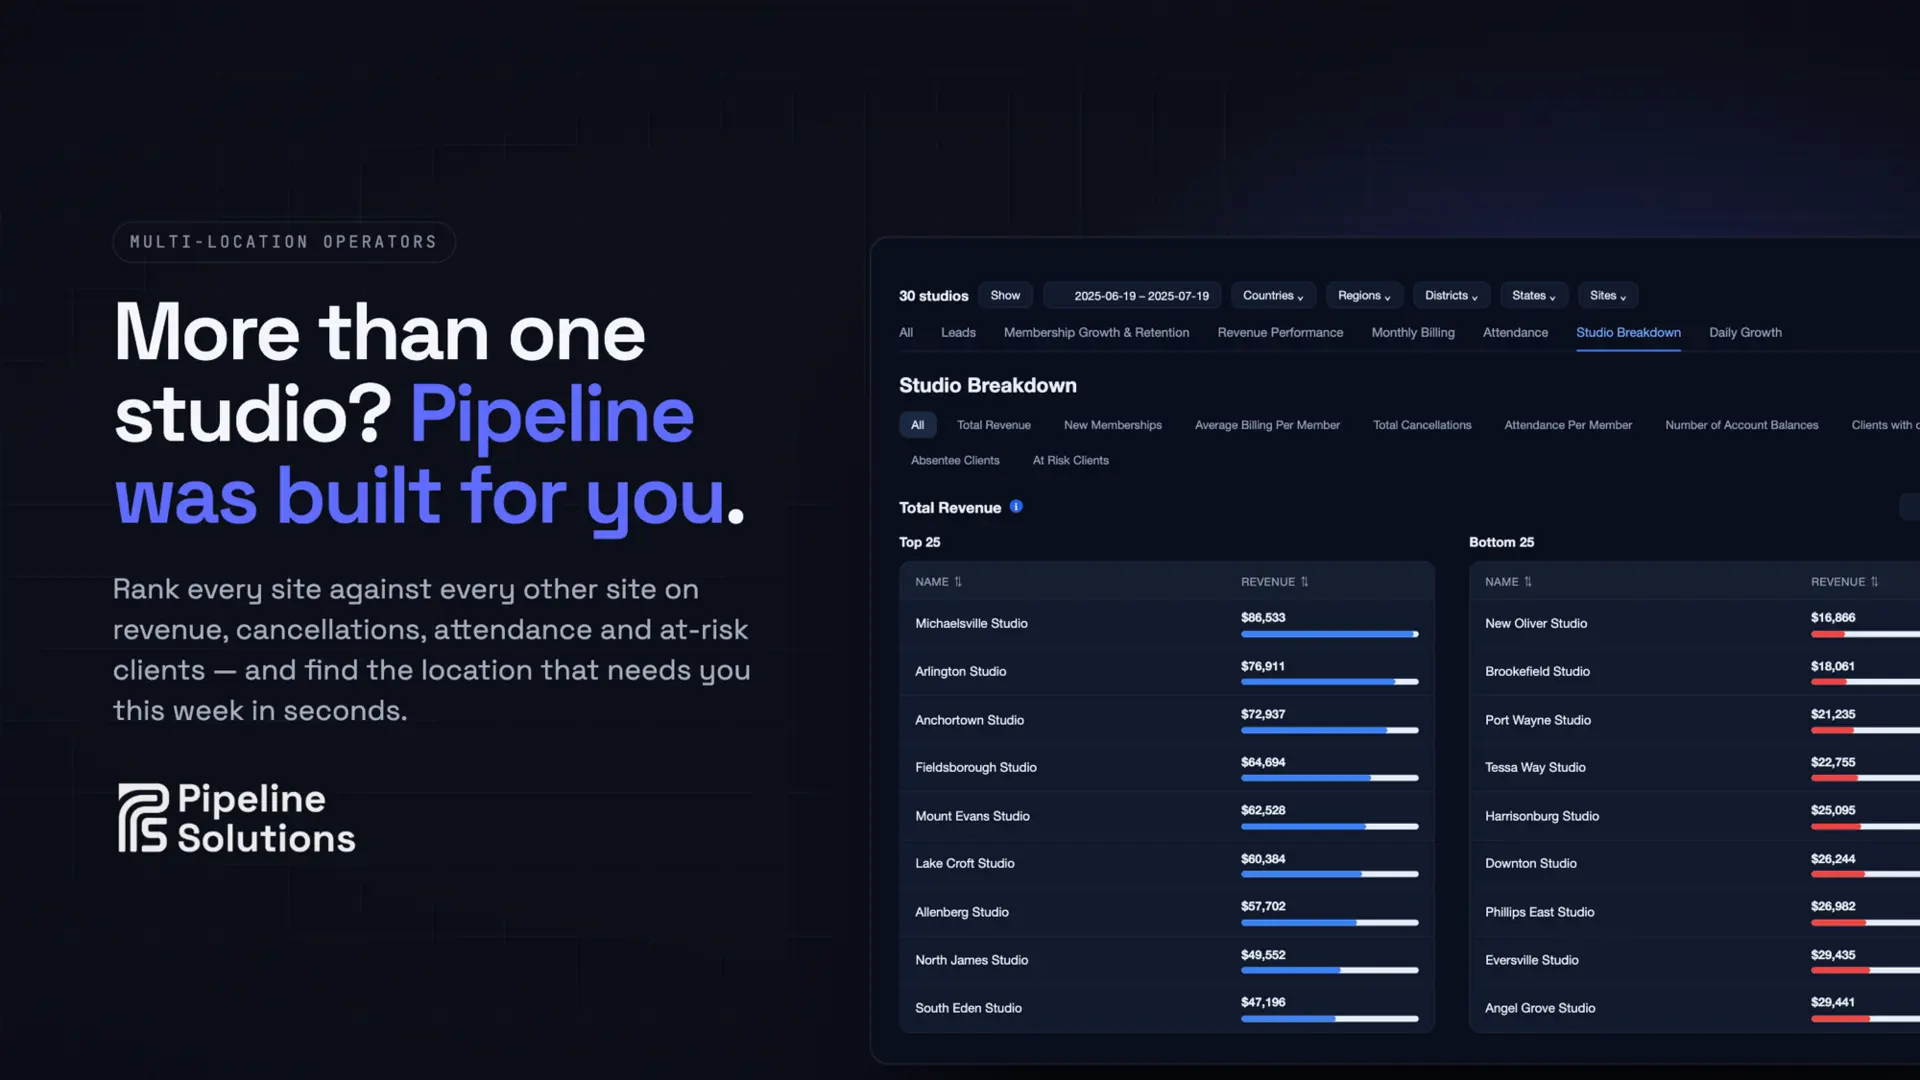Select the All metric filter pill
The width and height of the screenshot is (1920, 1080).
[917, 425]
